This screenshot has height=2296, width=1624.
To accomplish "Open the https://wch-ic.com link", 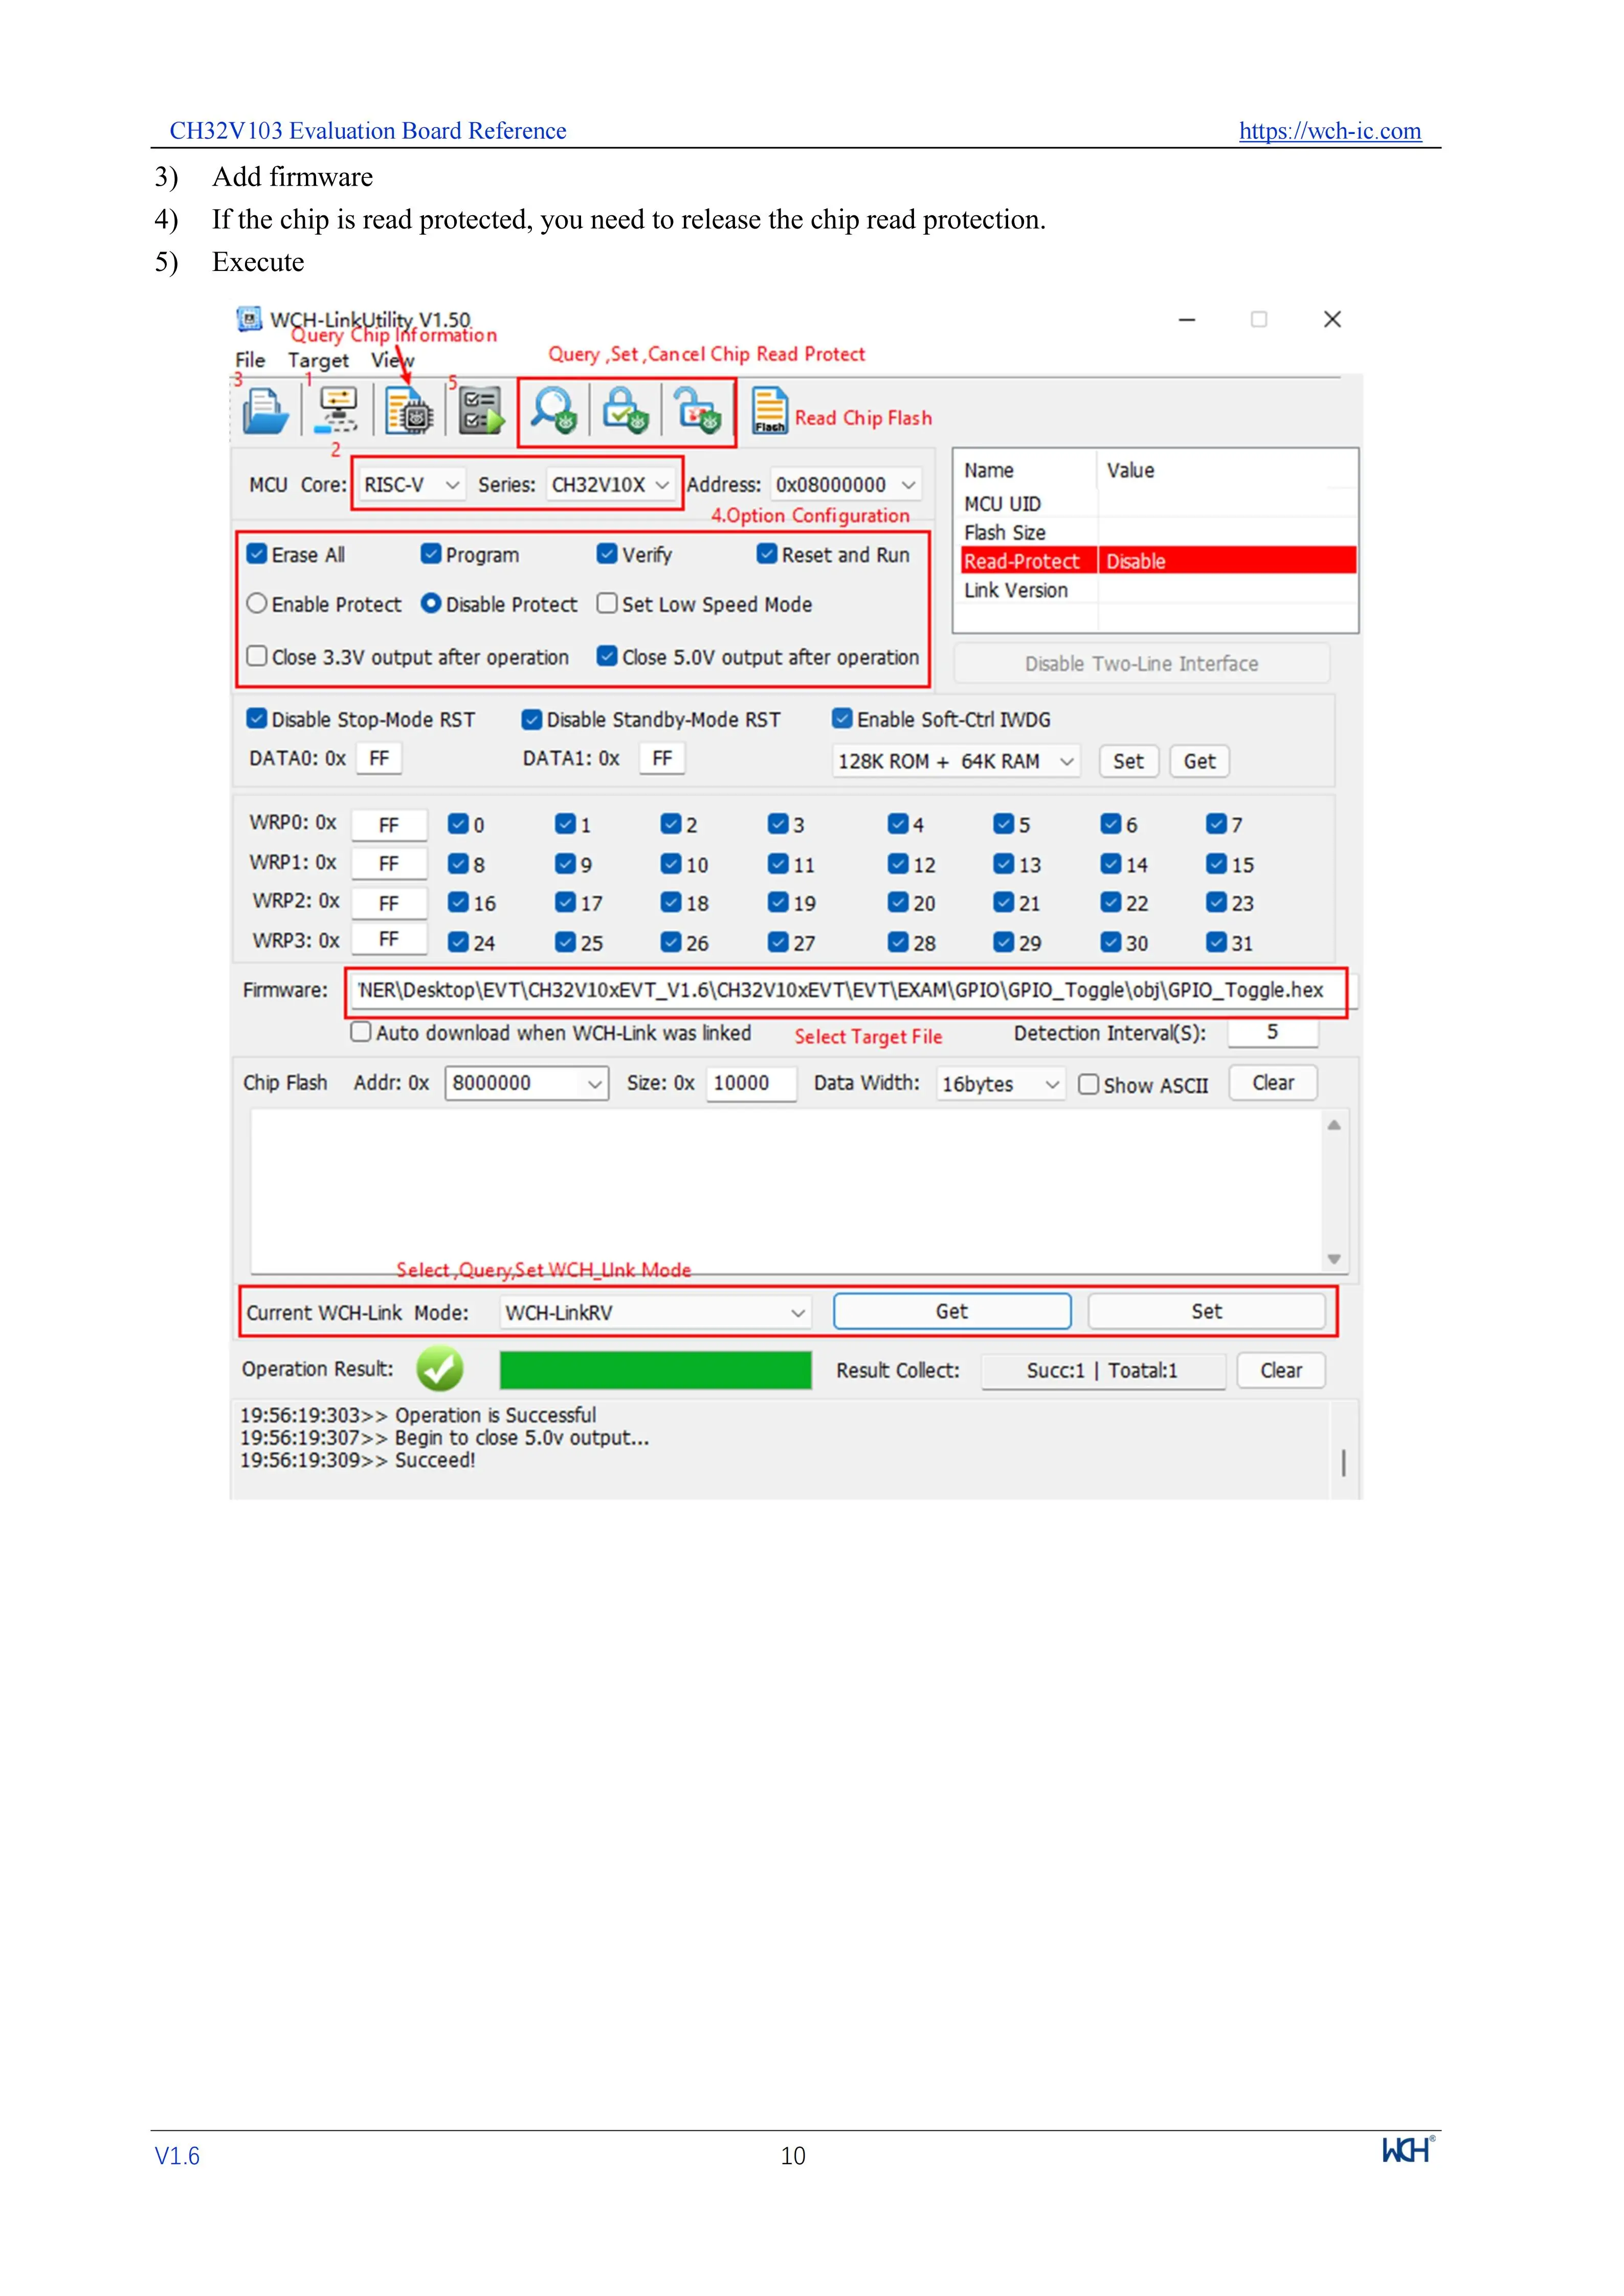I will point(1330,131).
